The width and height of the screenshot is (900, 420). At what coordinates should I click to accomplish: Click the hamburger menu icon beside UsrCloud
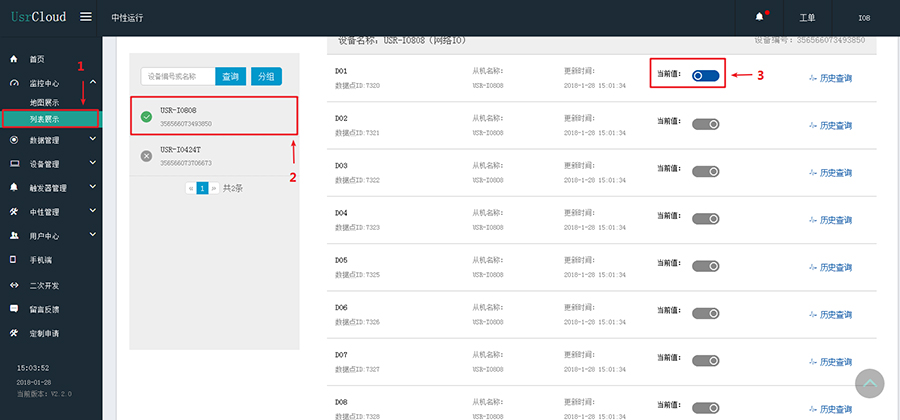(86, 17)
